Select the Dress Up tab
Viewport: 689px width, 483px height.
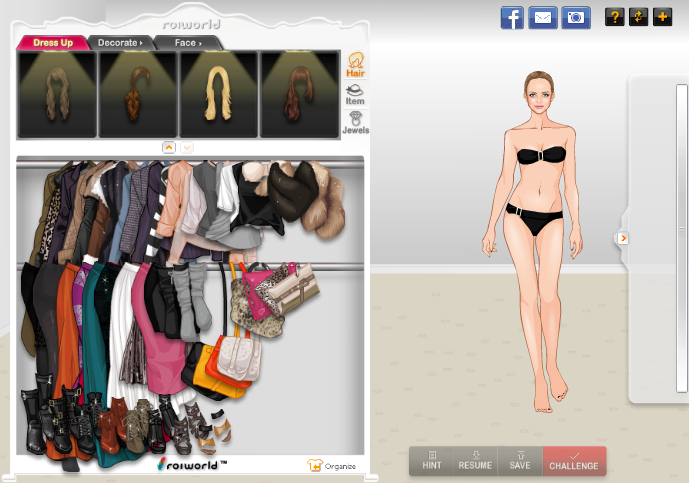52,43
